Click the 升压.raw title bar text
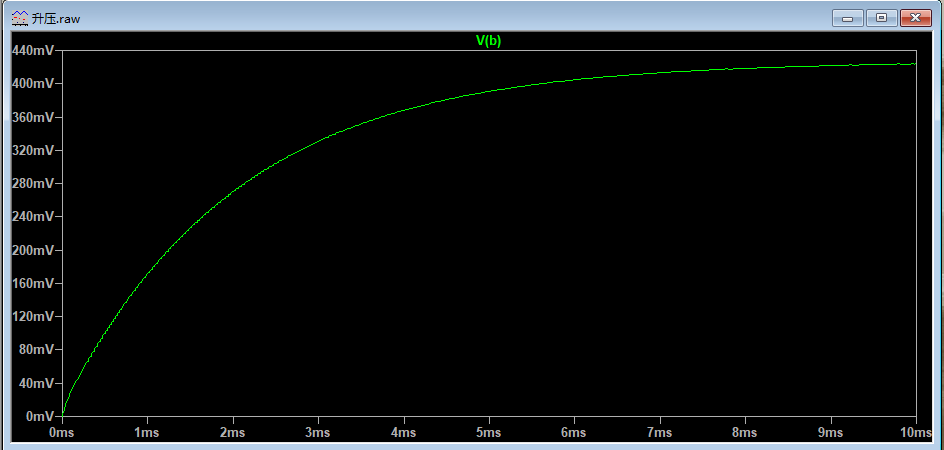The image size is (944, 450). tap(55, 18)
